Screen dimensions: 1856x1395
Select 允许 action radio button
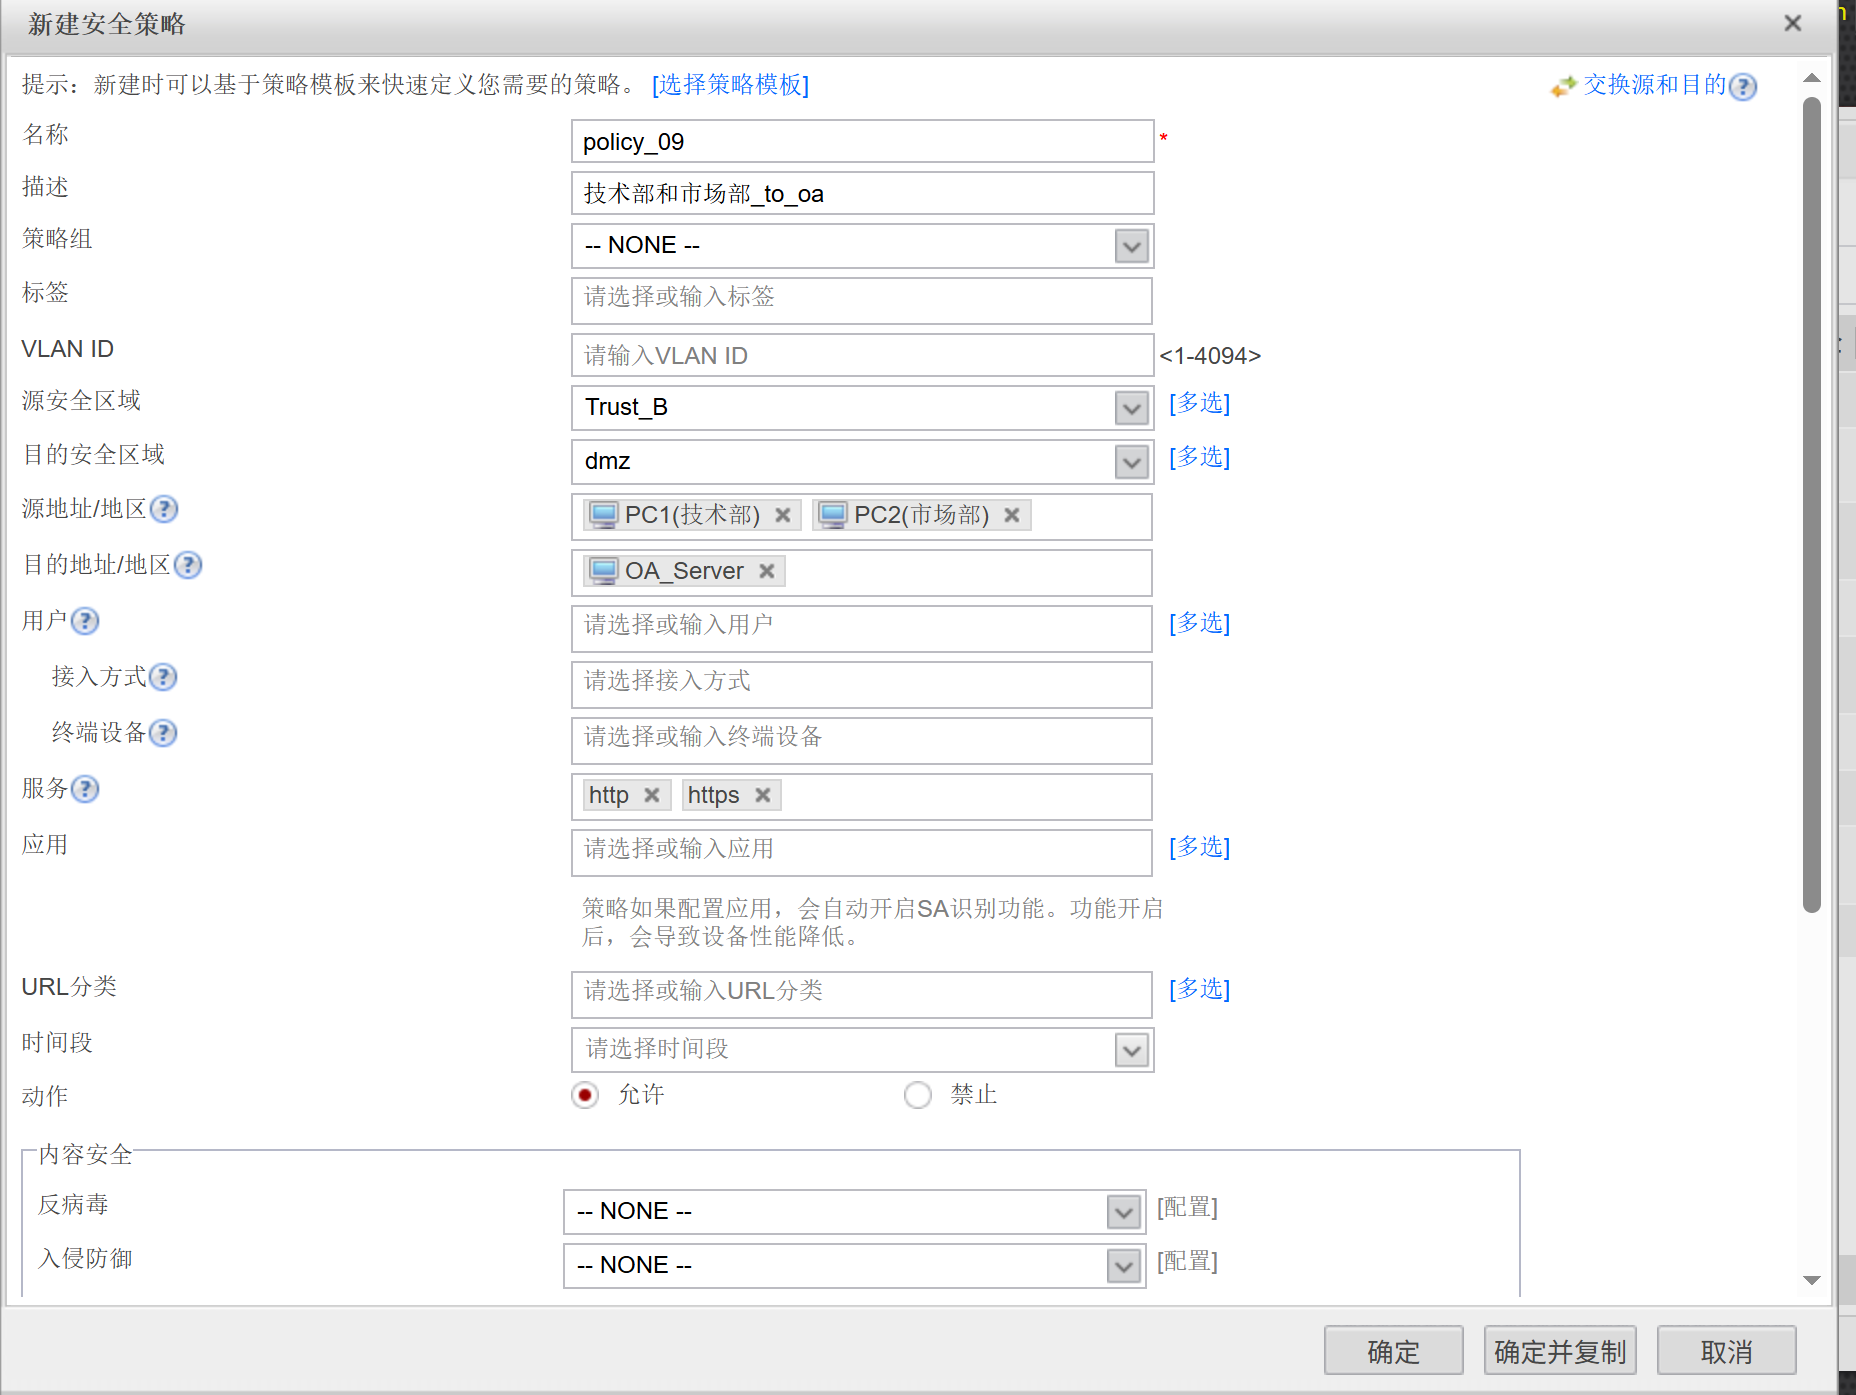tap(585, 1095)
